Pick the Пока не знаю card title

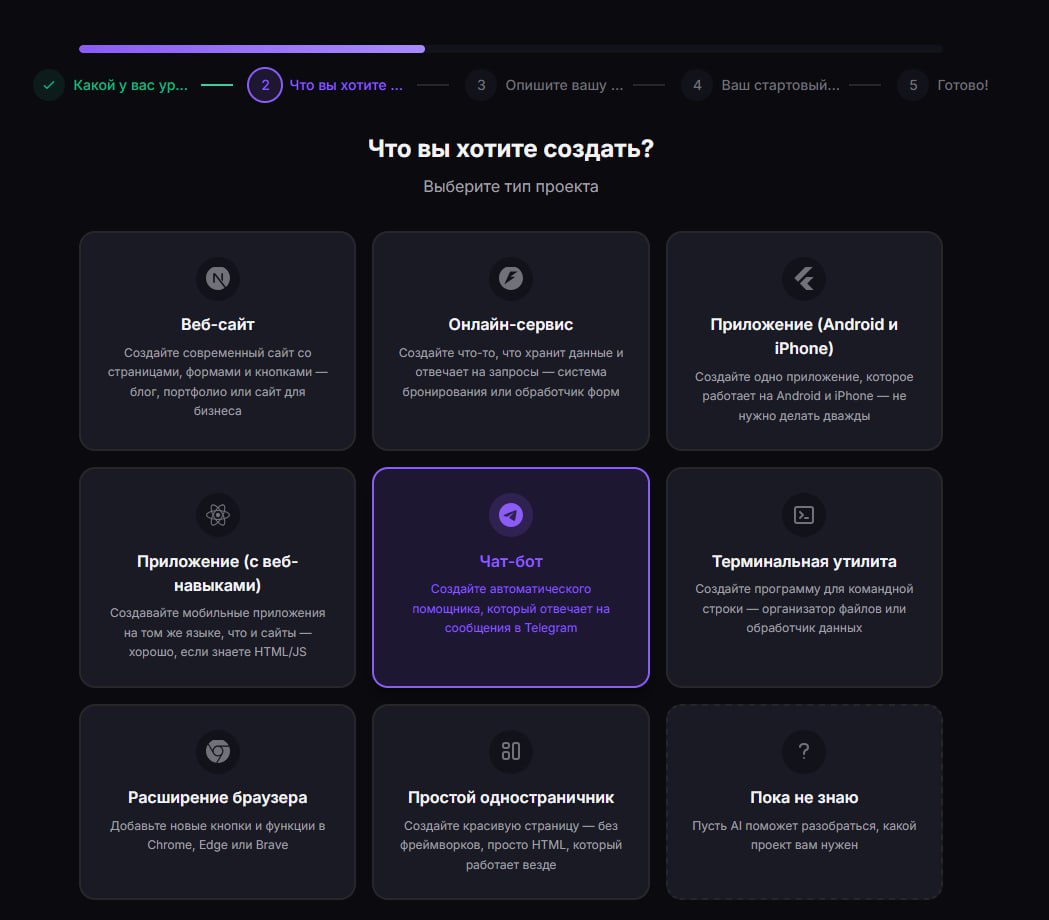point(804,798)
